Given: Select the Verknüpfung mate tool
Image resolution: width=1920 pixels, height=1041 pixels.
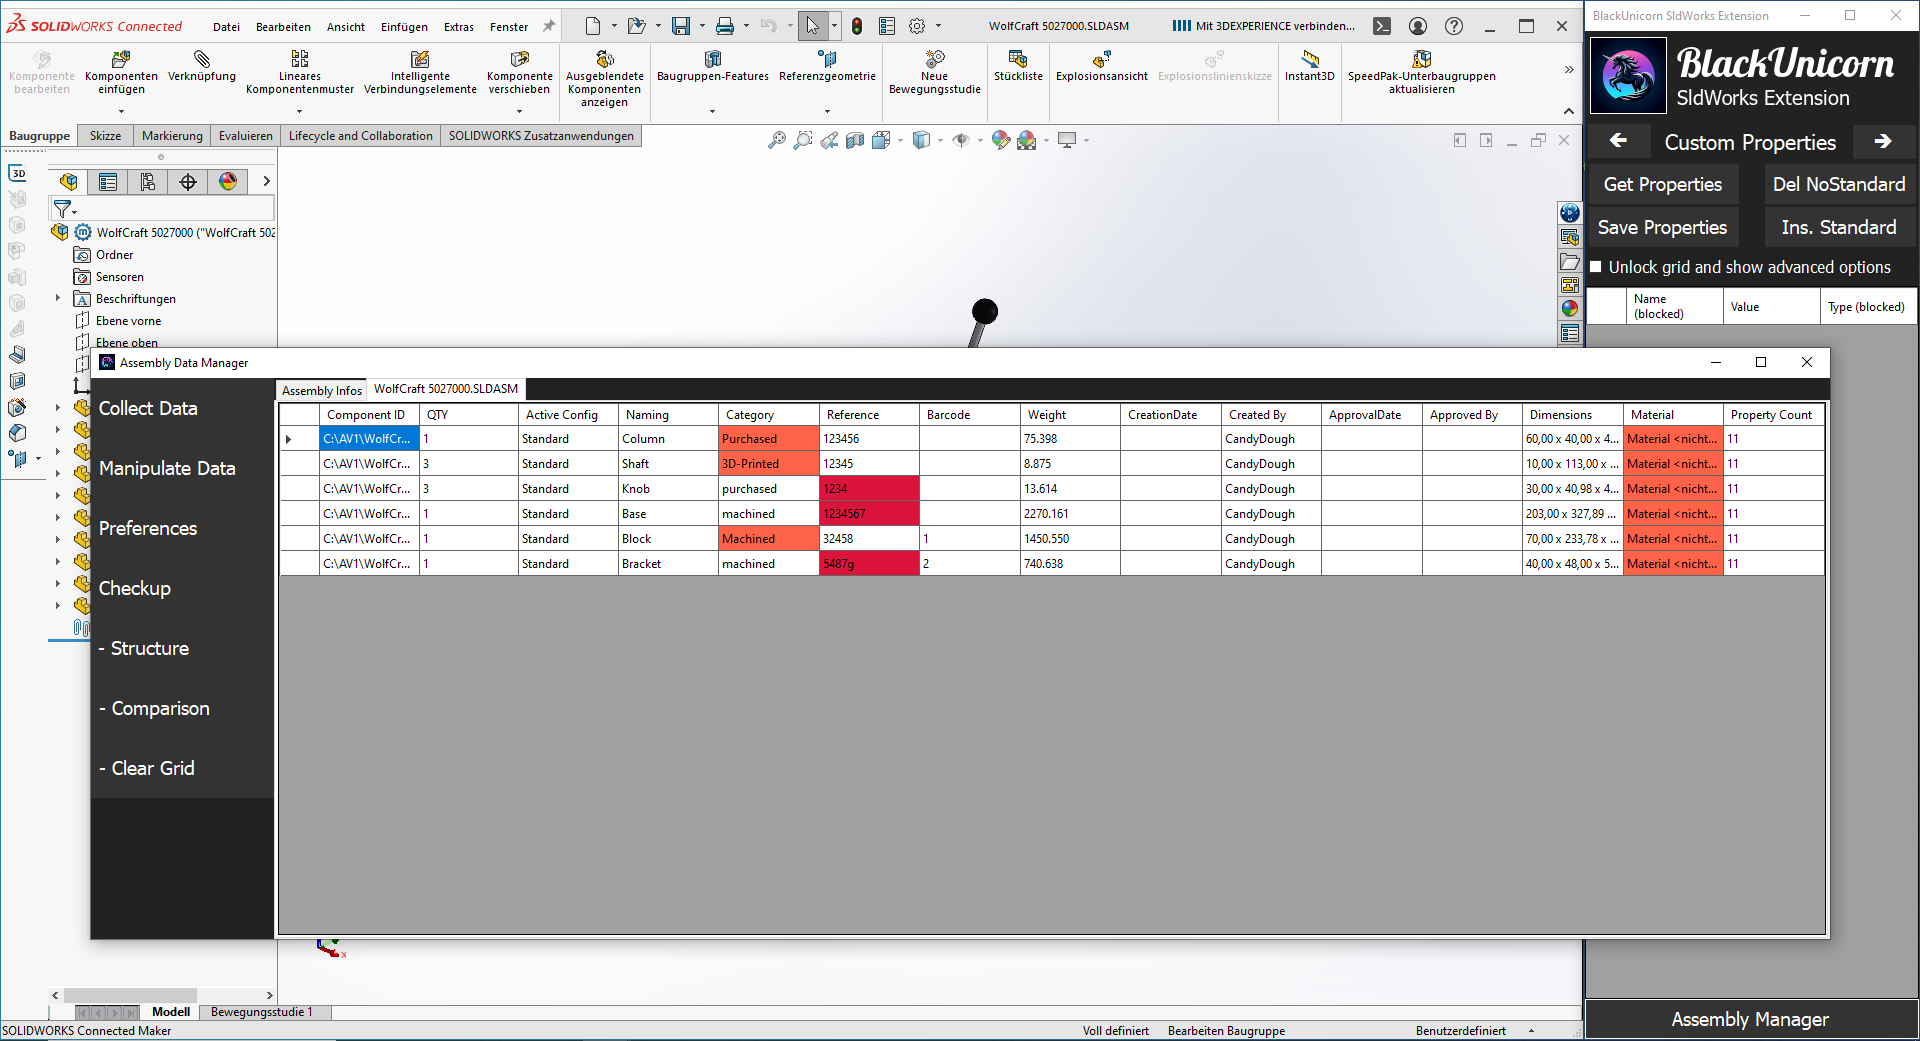Looking at the screenshot, I should (x=202, y=60).
